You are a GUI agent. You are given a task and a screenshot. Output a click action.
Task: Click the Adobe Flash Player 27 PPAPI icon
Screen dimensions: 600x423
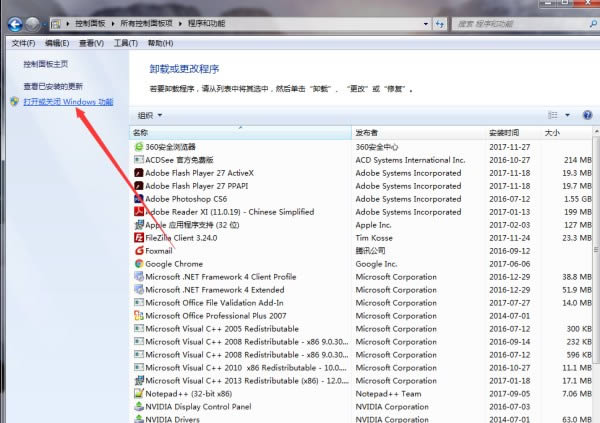click(x=139, y=186)
